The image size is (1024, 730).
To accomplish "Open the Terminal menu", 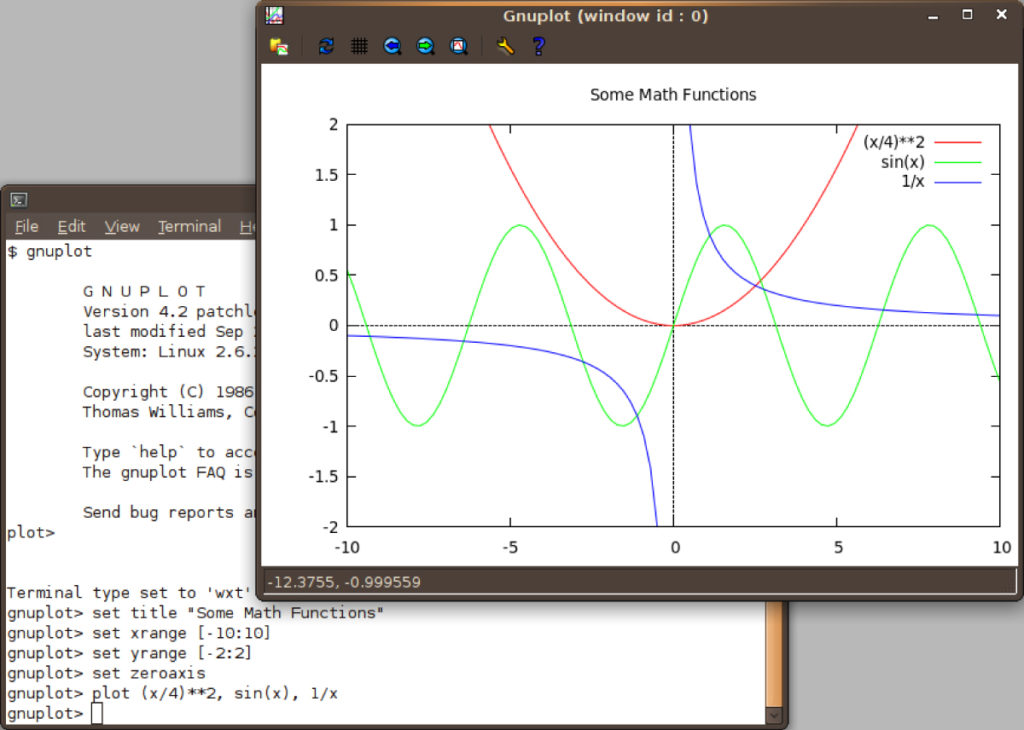I will point(189,226).
